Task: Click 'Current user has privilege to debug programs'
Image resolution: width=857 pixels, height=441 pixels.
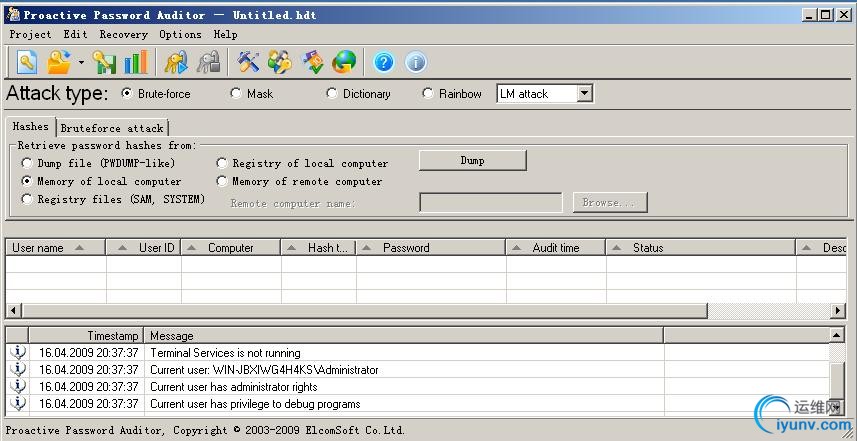Action: click(x=255, y=404)
